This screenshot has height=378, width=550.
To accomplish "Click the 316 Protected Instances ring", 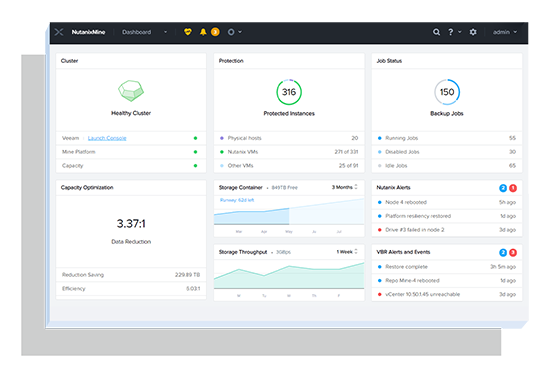I will pyautogui.click(x=289, y=92).
